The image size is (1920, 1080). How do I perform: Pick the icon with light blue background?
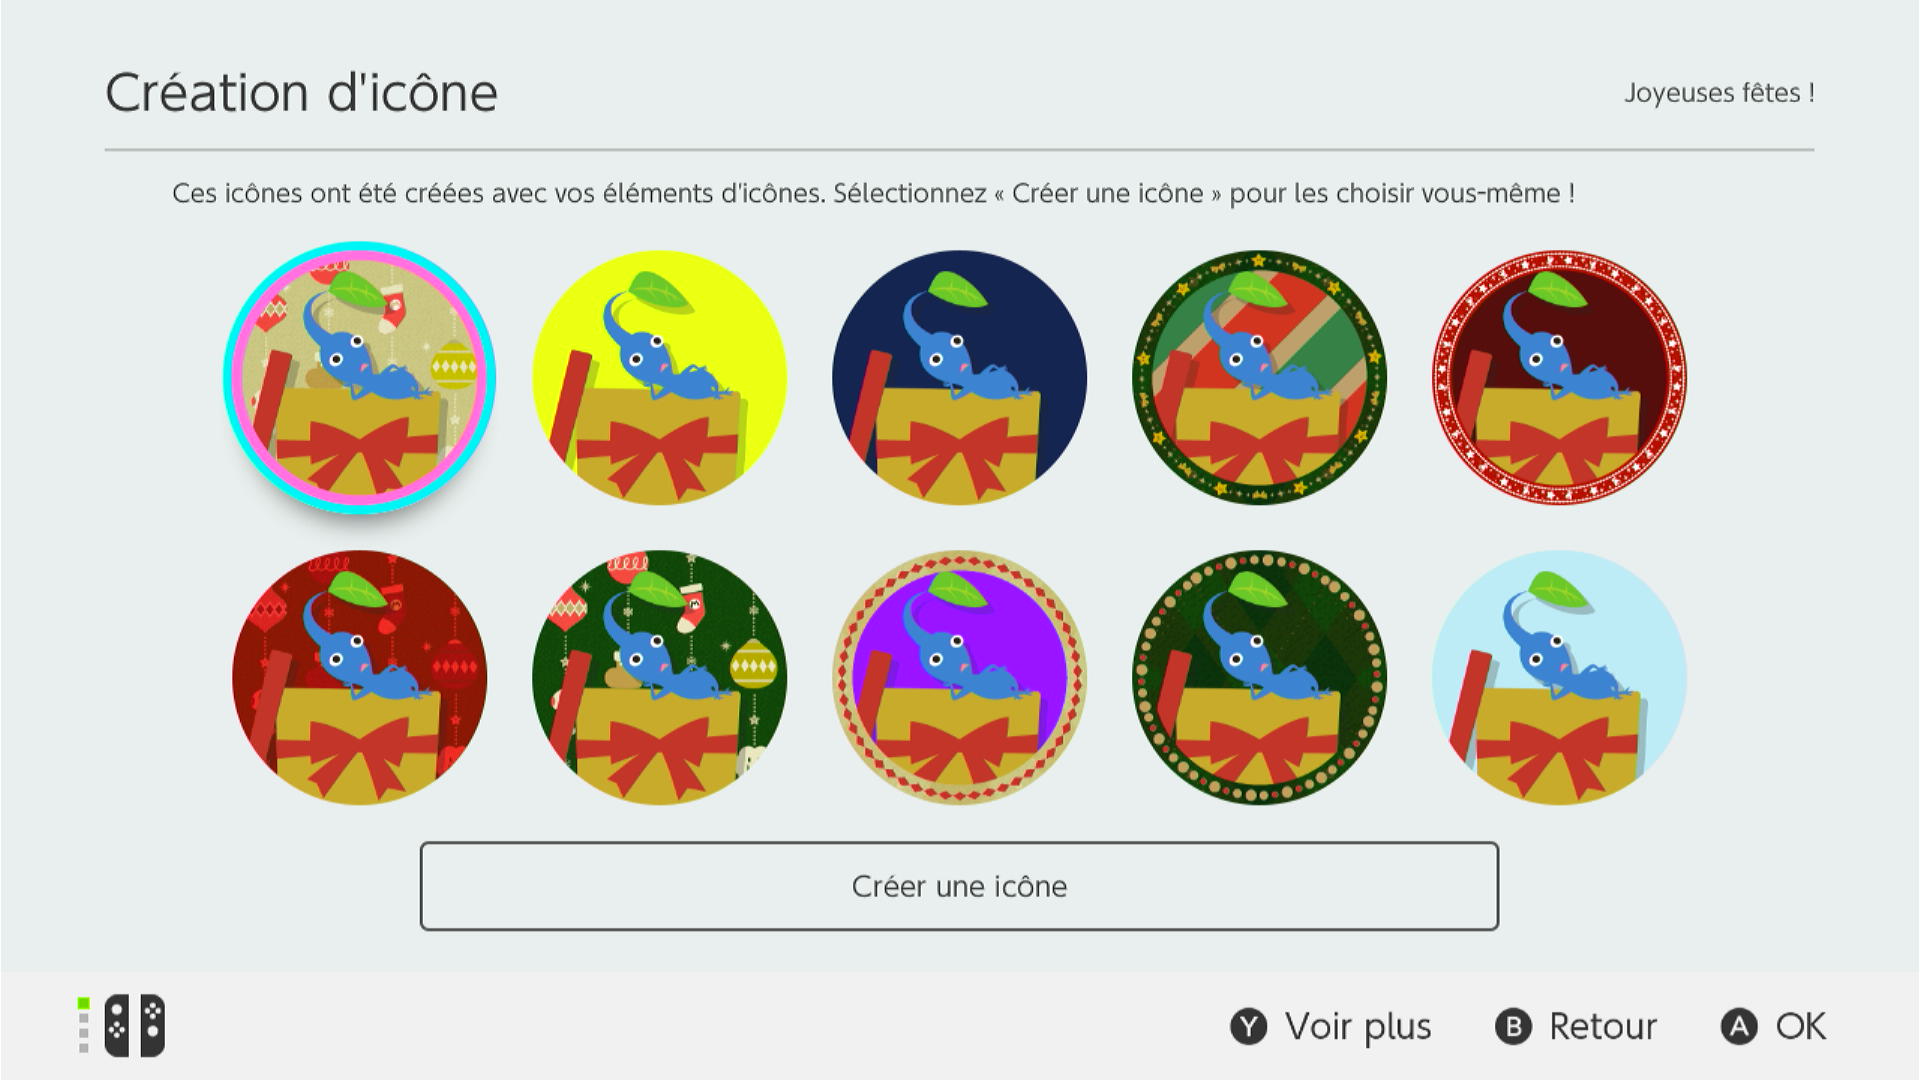pos(1559,678)
